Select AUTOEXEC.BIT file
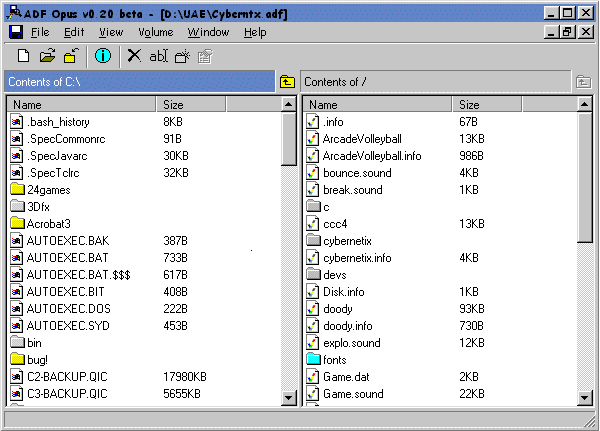 pos(65,291)
